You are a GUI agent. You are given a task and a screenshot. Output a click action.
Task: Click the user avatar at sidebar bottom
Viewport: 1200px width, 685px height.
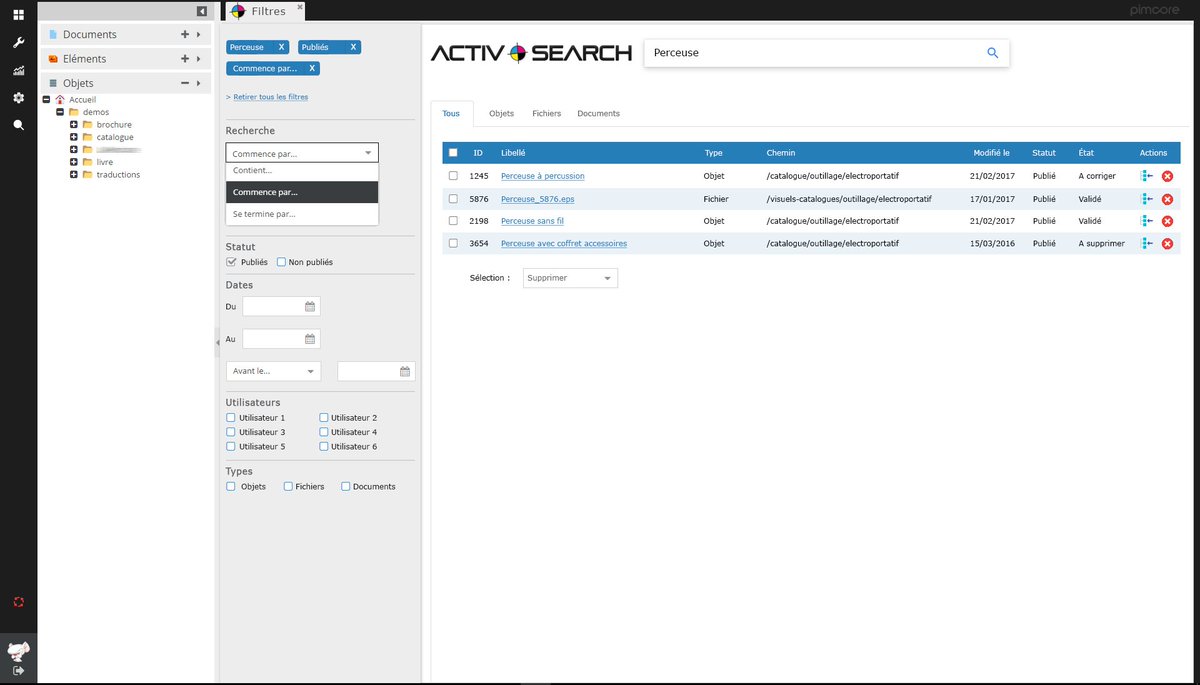pos(18,650)
